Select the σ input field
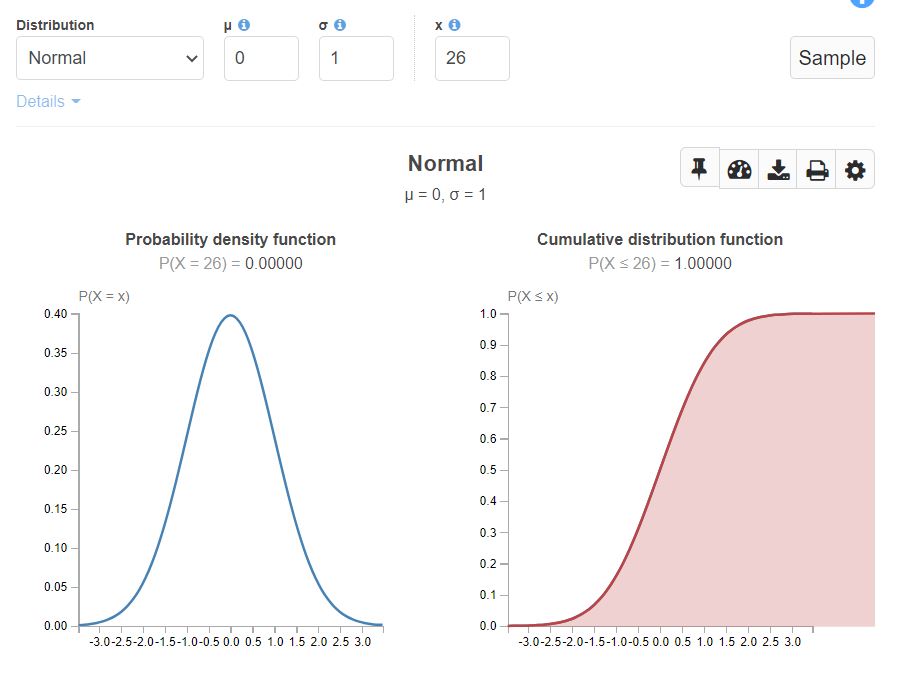This screenshot has height=690, width=902. (x=356, y=58)
